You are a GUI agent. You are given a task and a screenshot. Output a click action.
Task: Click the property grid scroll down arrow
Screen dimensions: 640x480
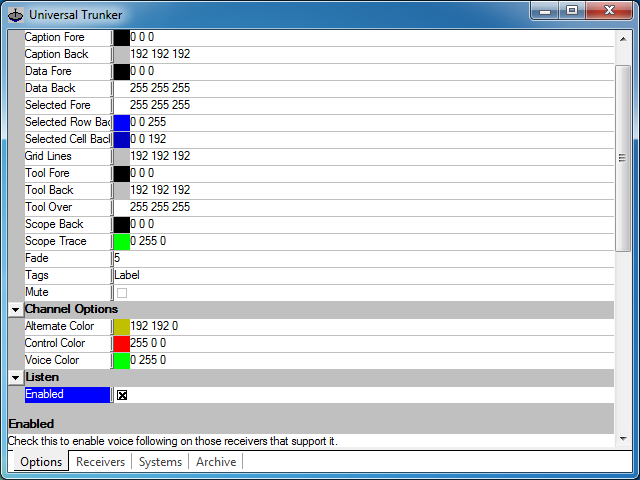pyautogui.click(x=623, y=439)
